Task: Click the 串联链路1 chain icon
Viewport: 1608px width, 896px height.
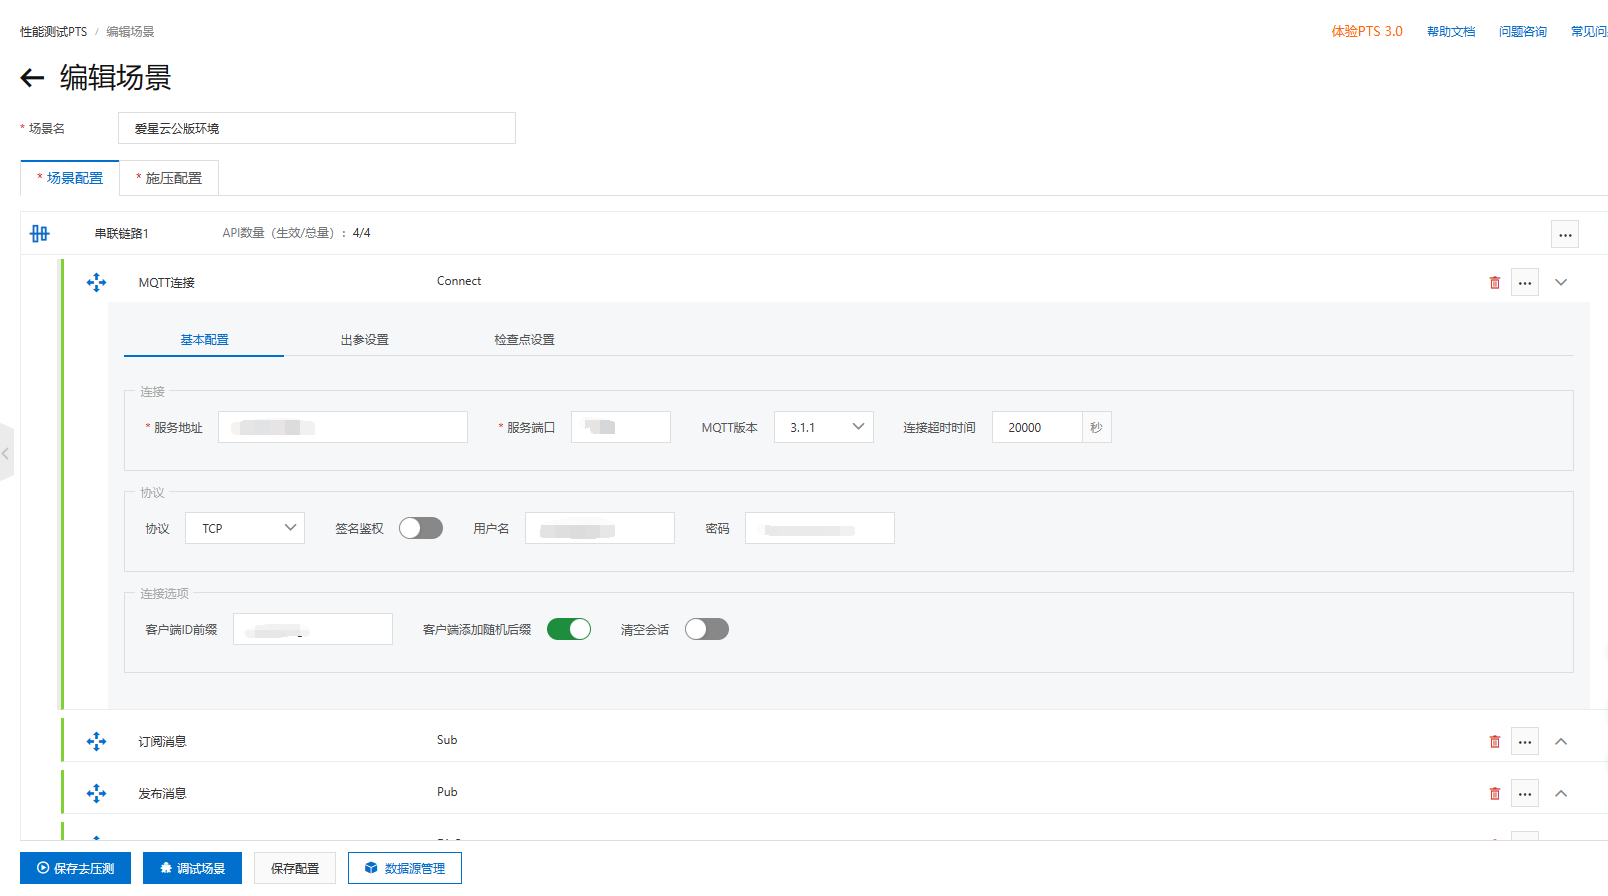Action: pyautogui.click(x=39, y=233)
